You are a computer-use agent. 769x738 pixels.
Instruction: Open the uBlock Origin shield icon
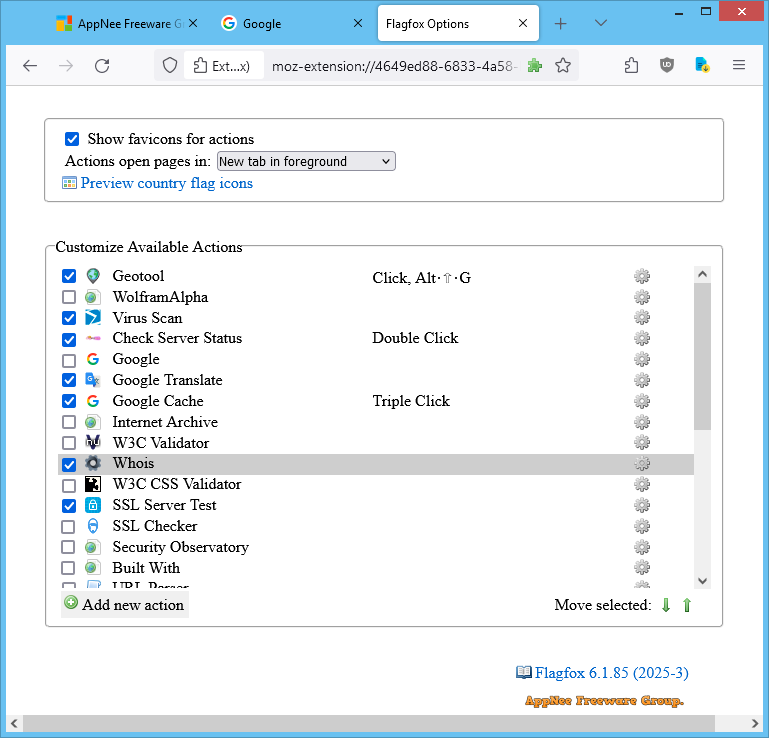coord(666,65)
